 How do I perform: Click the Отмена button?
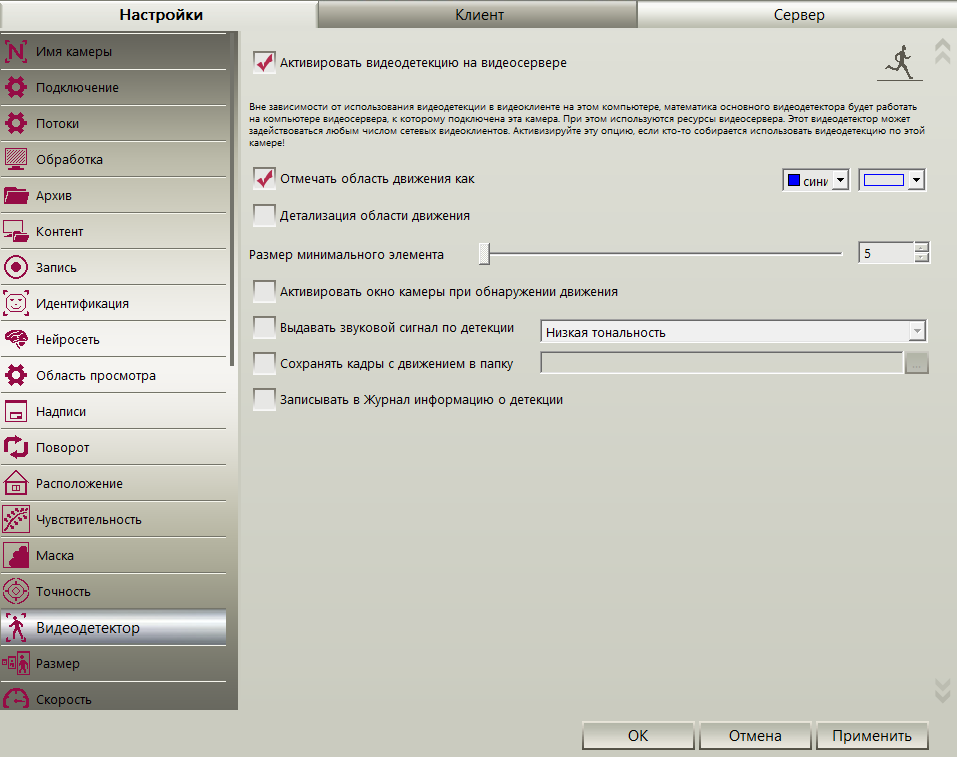755,736
